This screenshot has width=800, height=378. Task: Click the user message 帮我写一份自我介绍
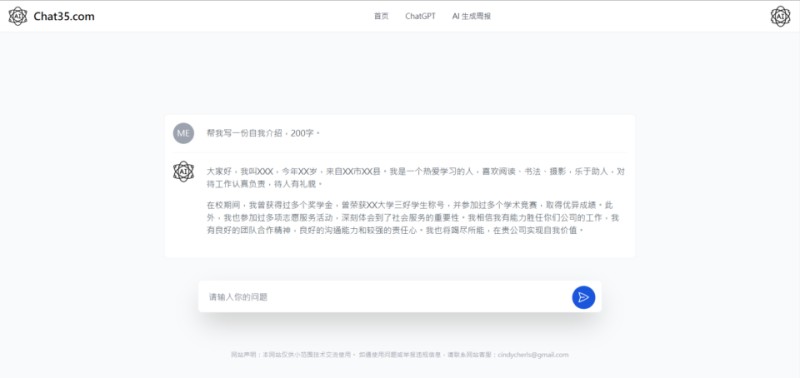click(x=263, y=133)
